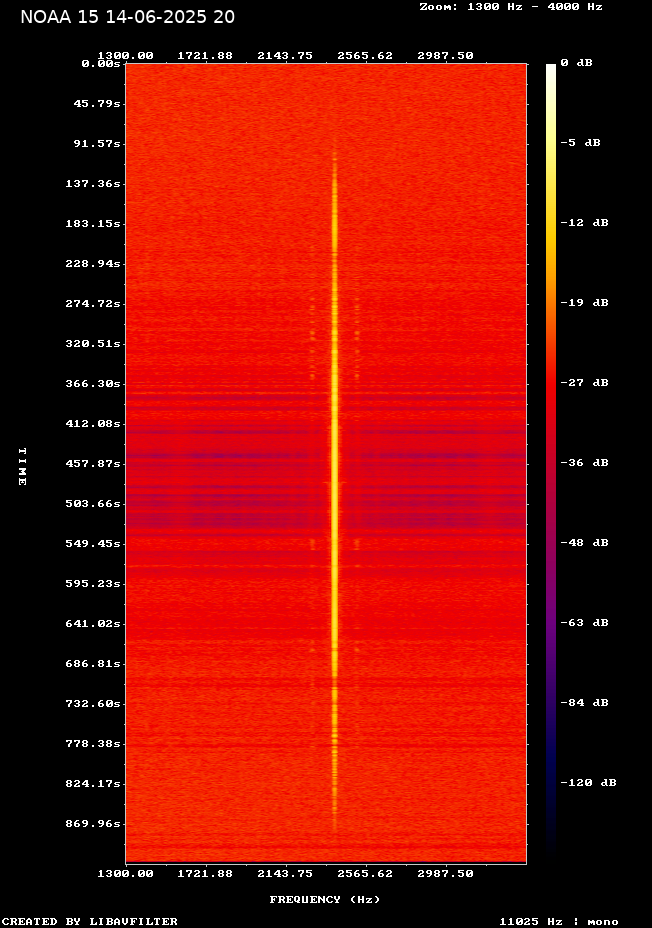Select the -120 dB color scale label
The height and width of the screenshot is (928, 652).
(588, 783)
